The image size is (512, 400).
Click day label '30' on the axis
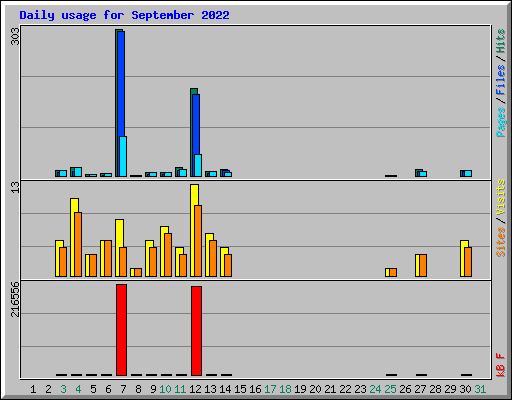(x=465, y=389)
